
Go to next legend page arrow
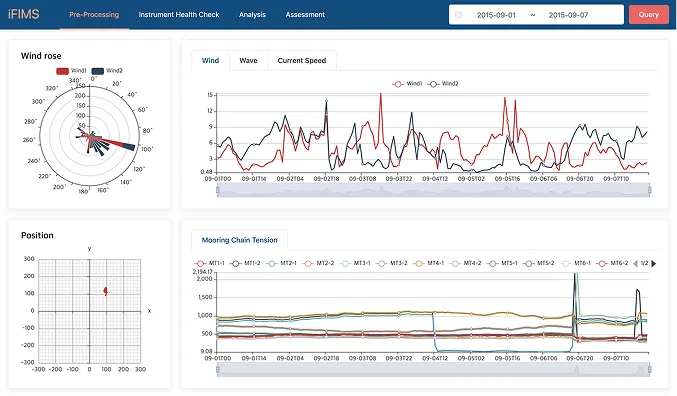point(654,263)
